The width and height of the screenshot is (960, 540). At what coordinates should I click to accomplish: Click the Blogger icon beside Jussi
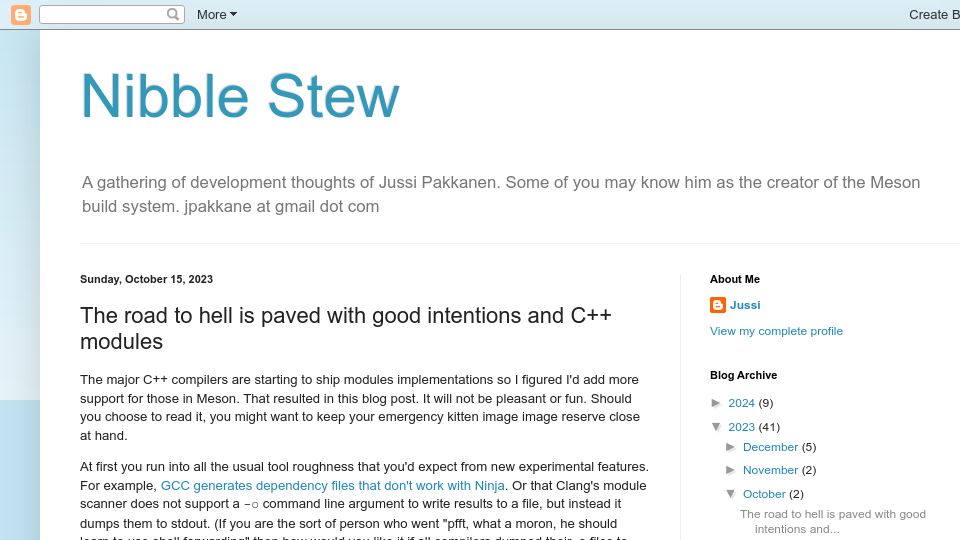[x=718, y=305]
